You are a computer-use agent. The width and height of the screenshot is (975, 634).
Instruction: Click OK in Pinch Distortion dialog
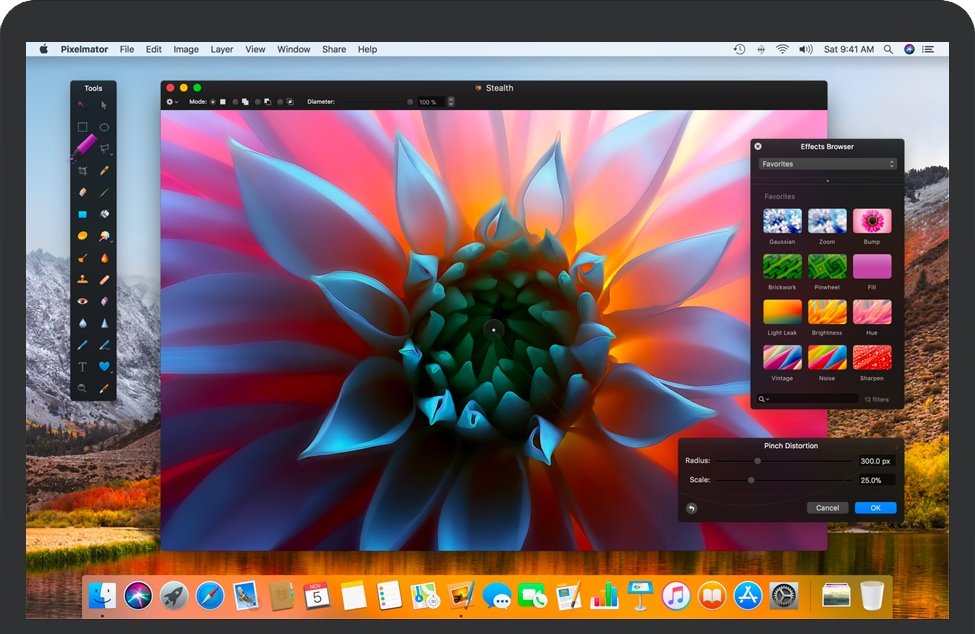click(875, 508)
